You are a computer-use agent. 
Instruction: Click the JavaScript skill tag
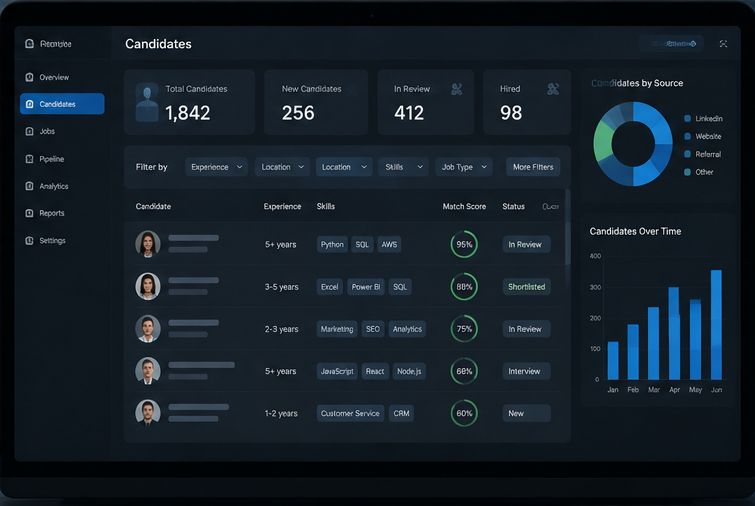(x=337, y=371)
